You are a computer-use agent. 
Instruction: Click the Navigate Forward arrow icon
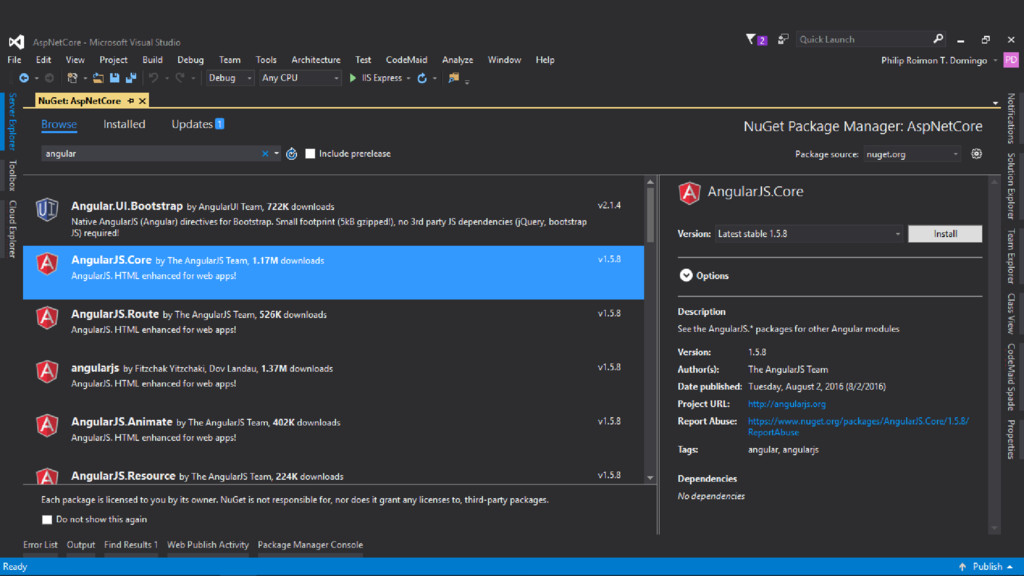point(49,78)
